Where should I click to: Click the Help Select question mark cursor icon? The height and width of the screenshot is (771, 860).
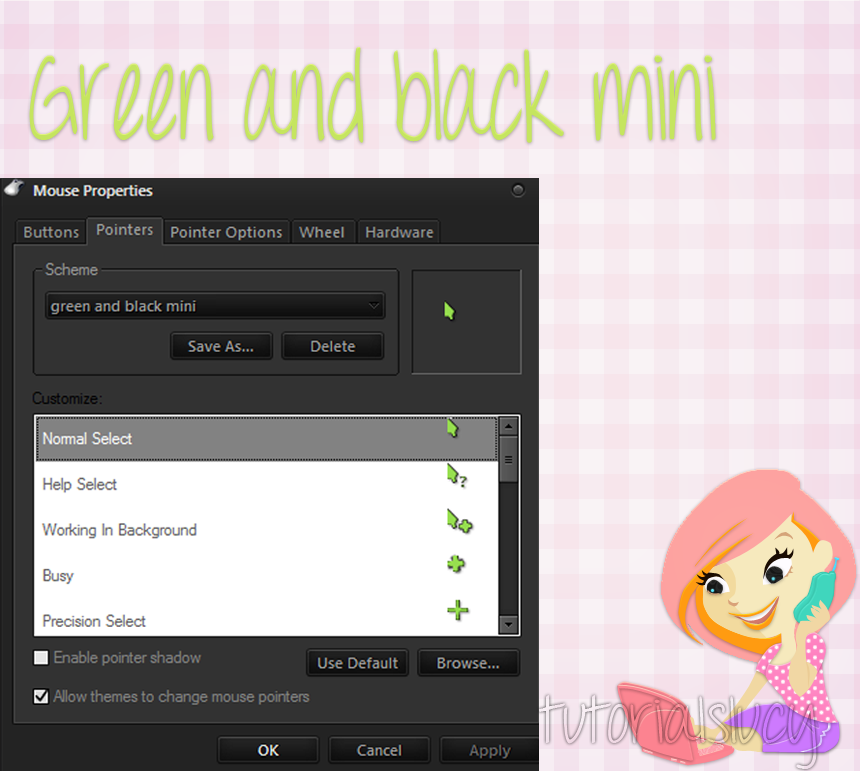[458, 476]
